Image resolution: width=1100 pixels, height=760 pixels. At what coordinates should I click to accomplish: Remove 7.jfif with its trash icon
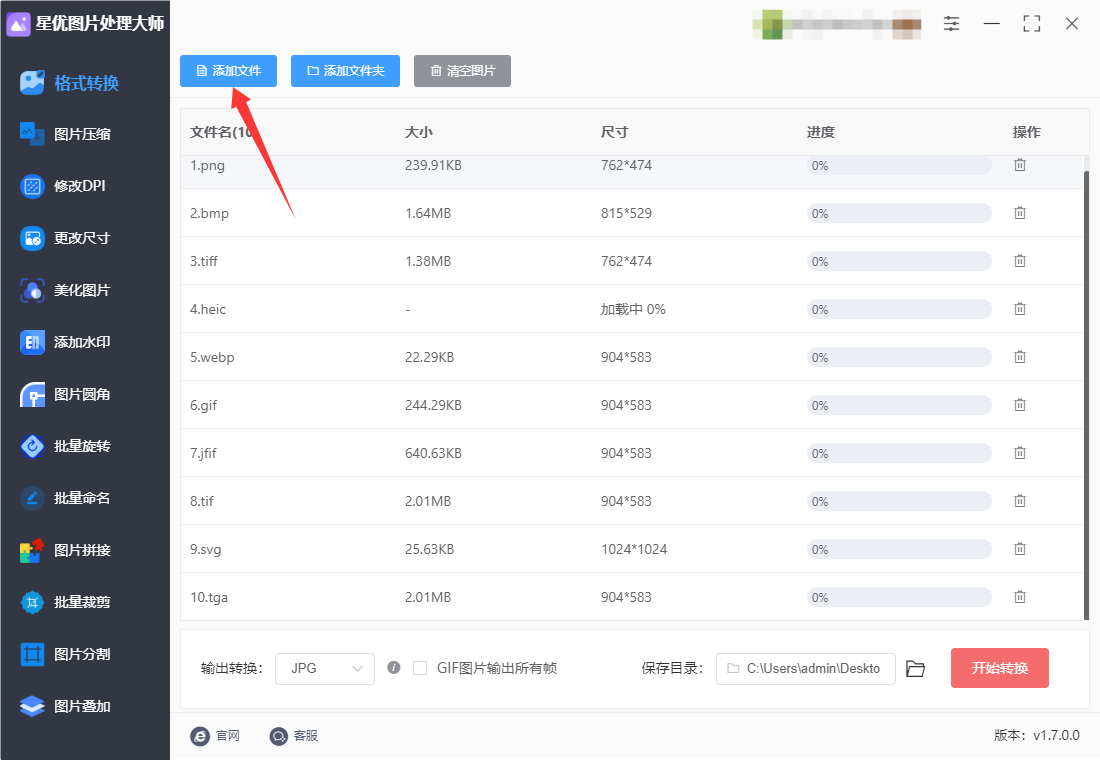click(1020, 453)
